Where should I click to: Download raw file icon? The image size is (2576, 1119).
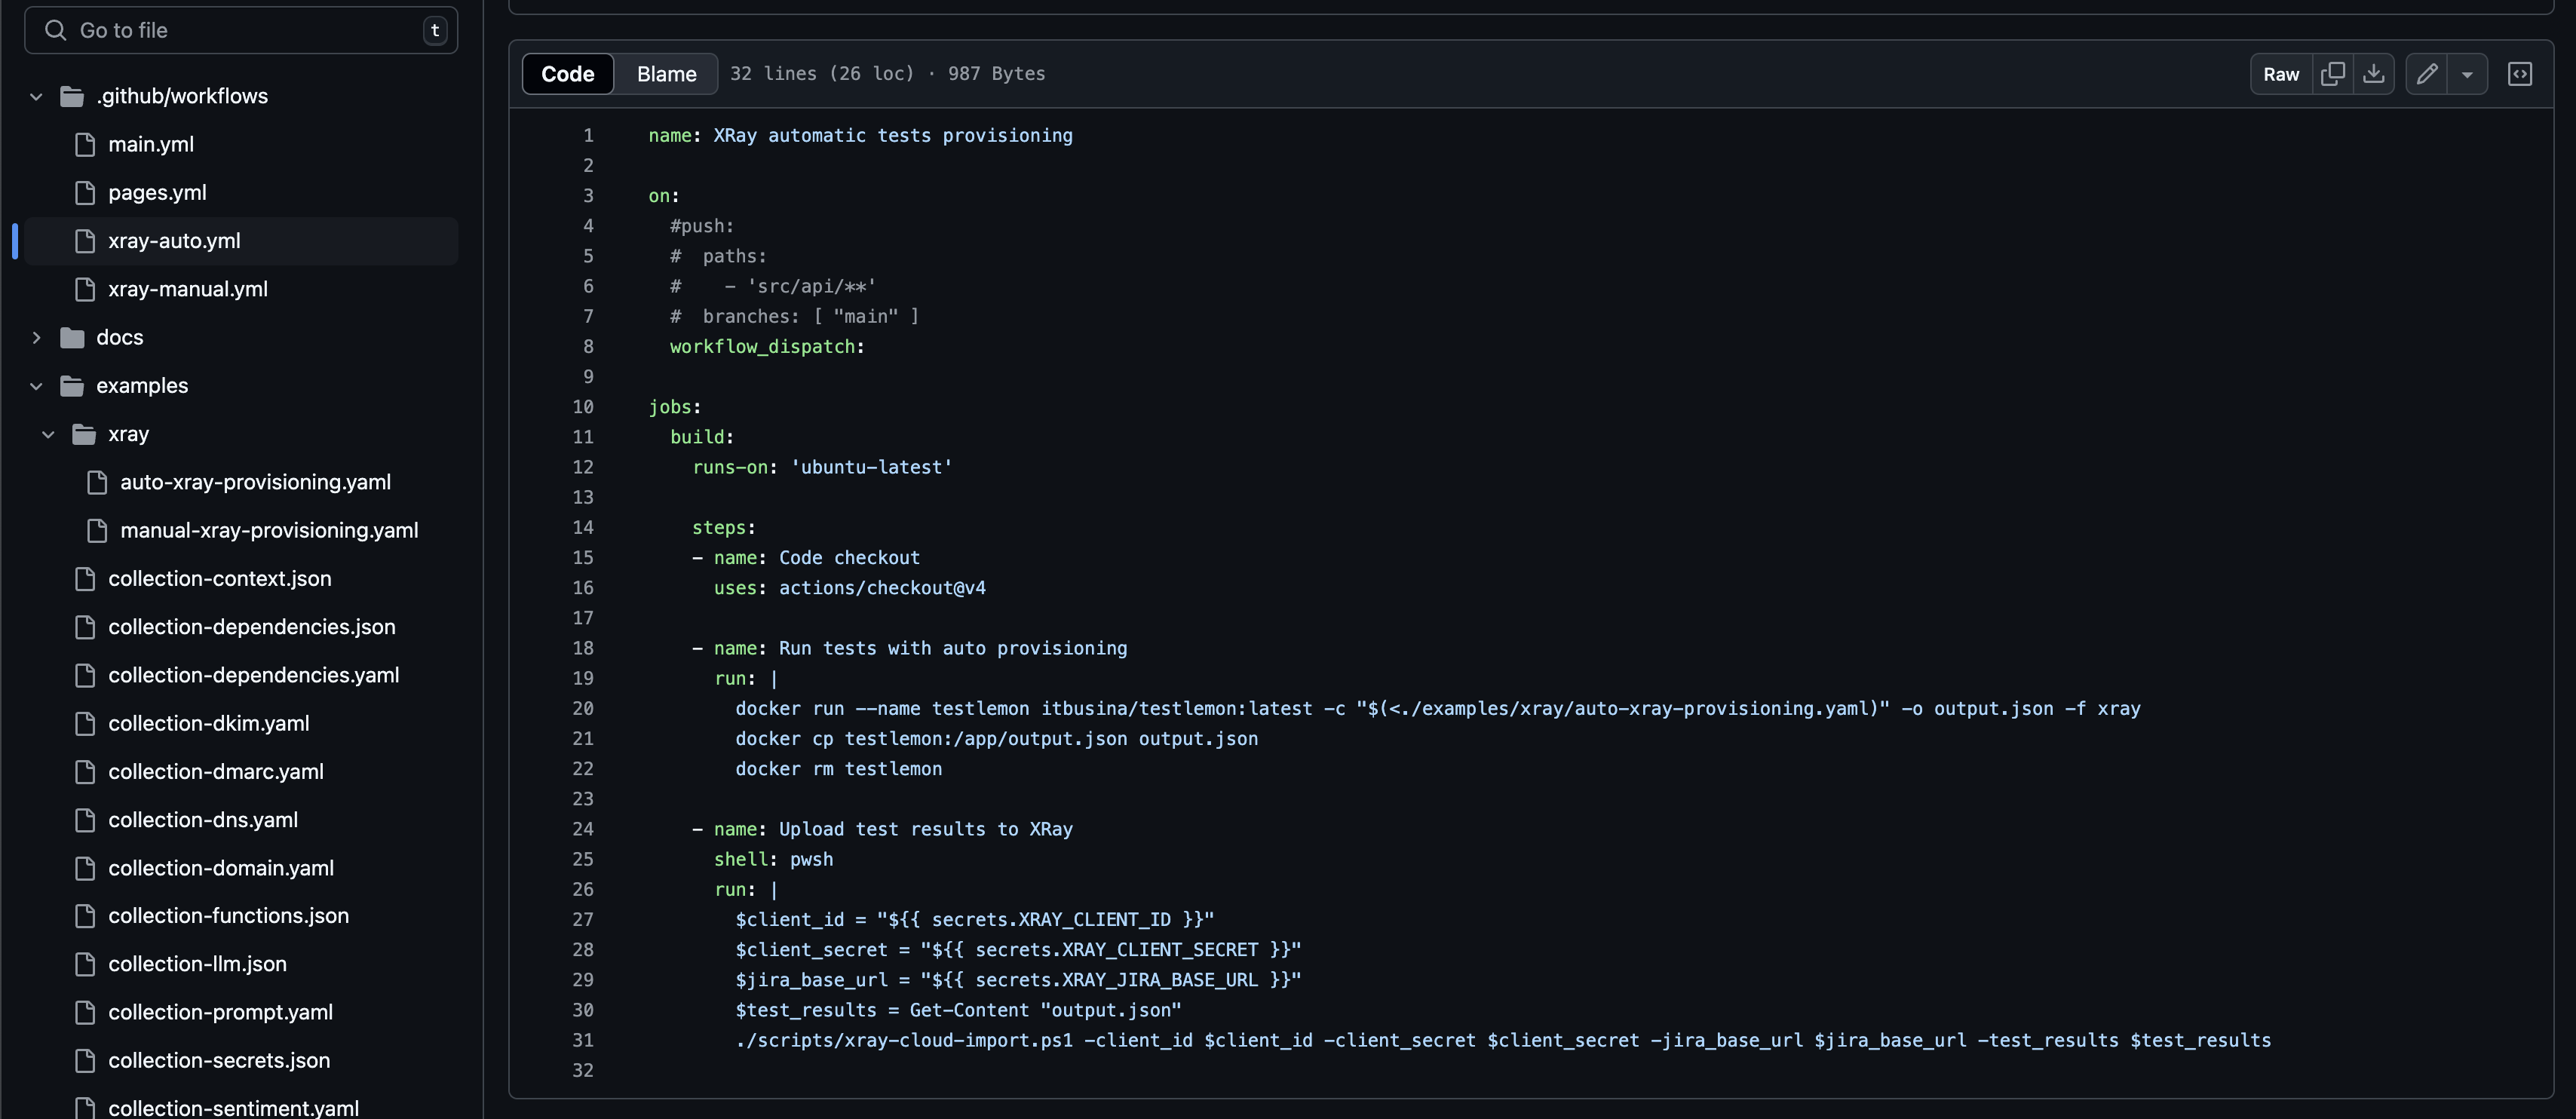(2373, 74)
